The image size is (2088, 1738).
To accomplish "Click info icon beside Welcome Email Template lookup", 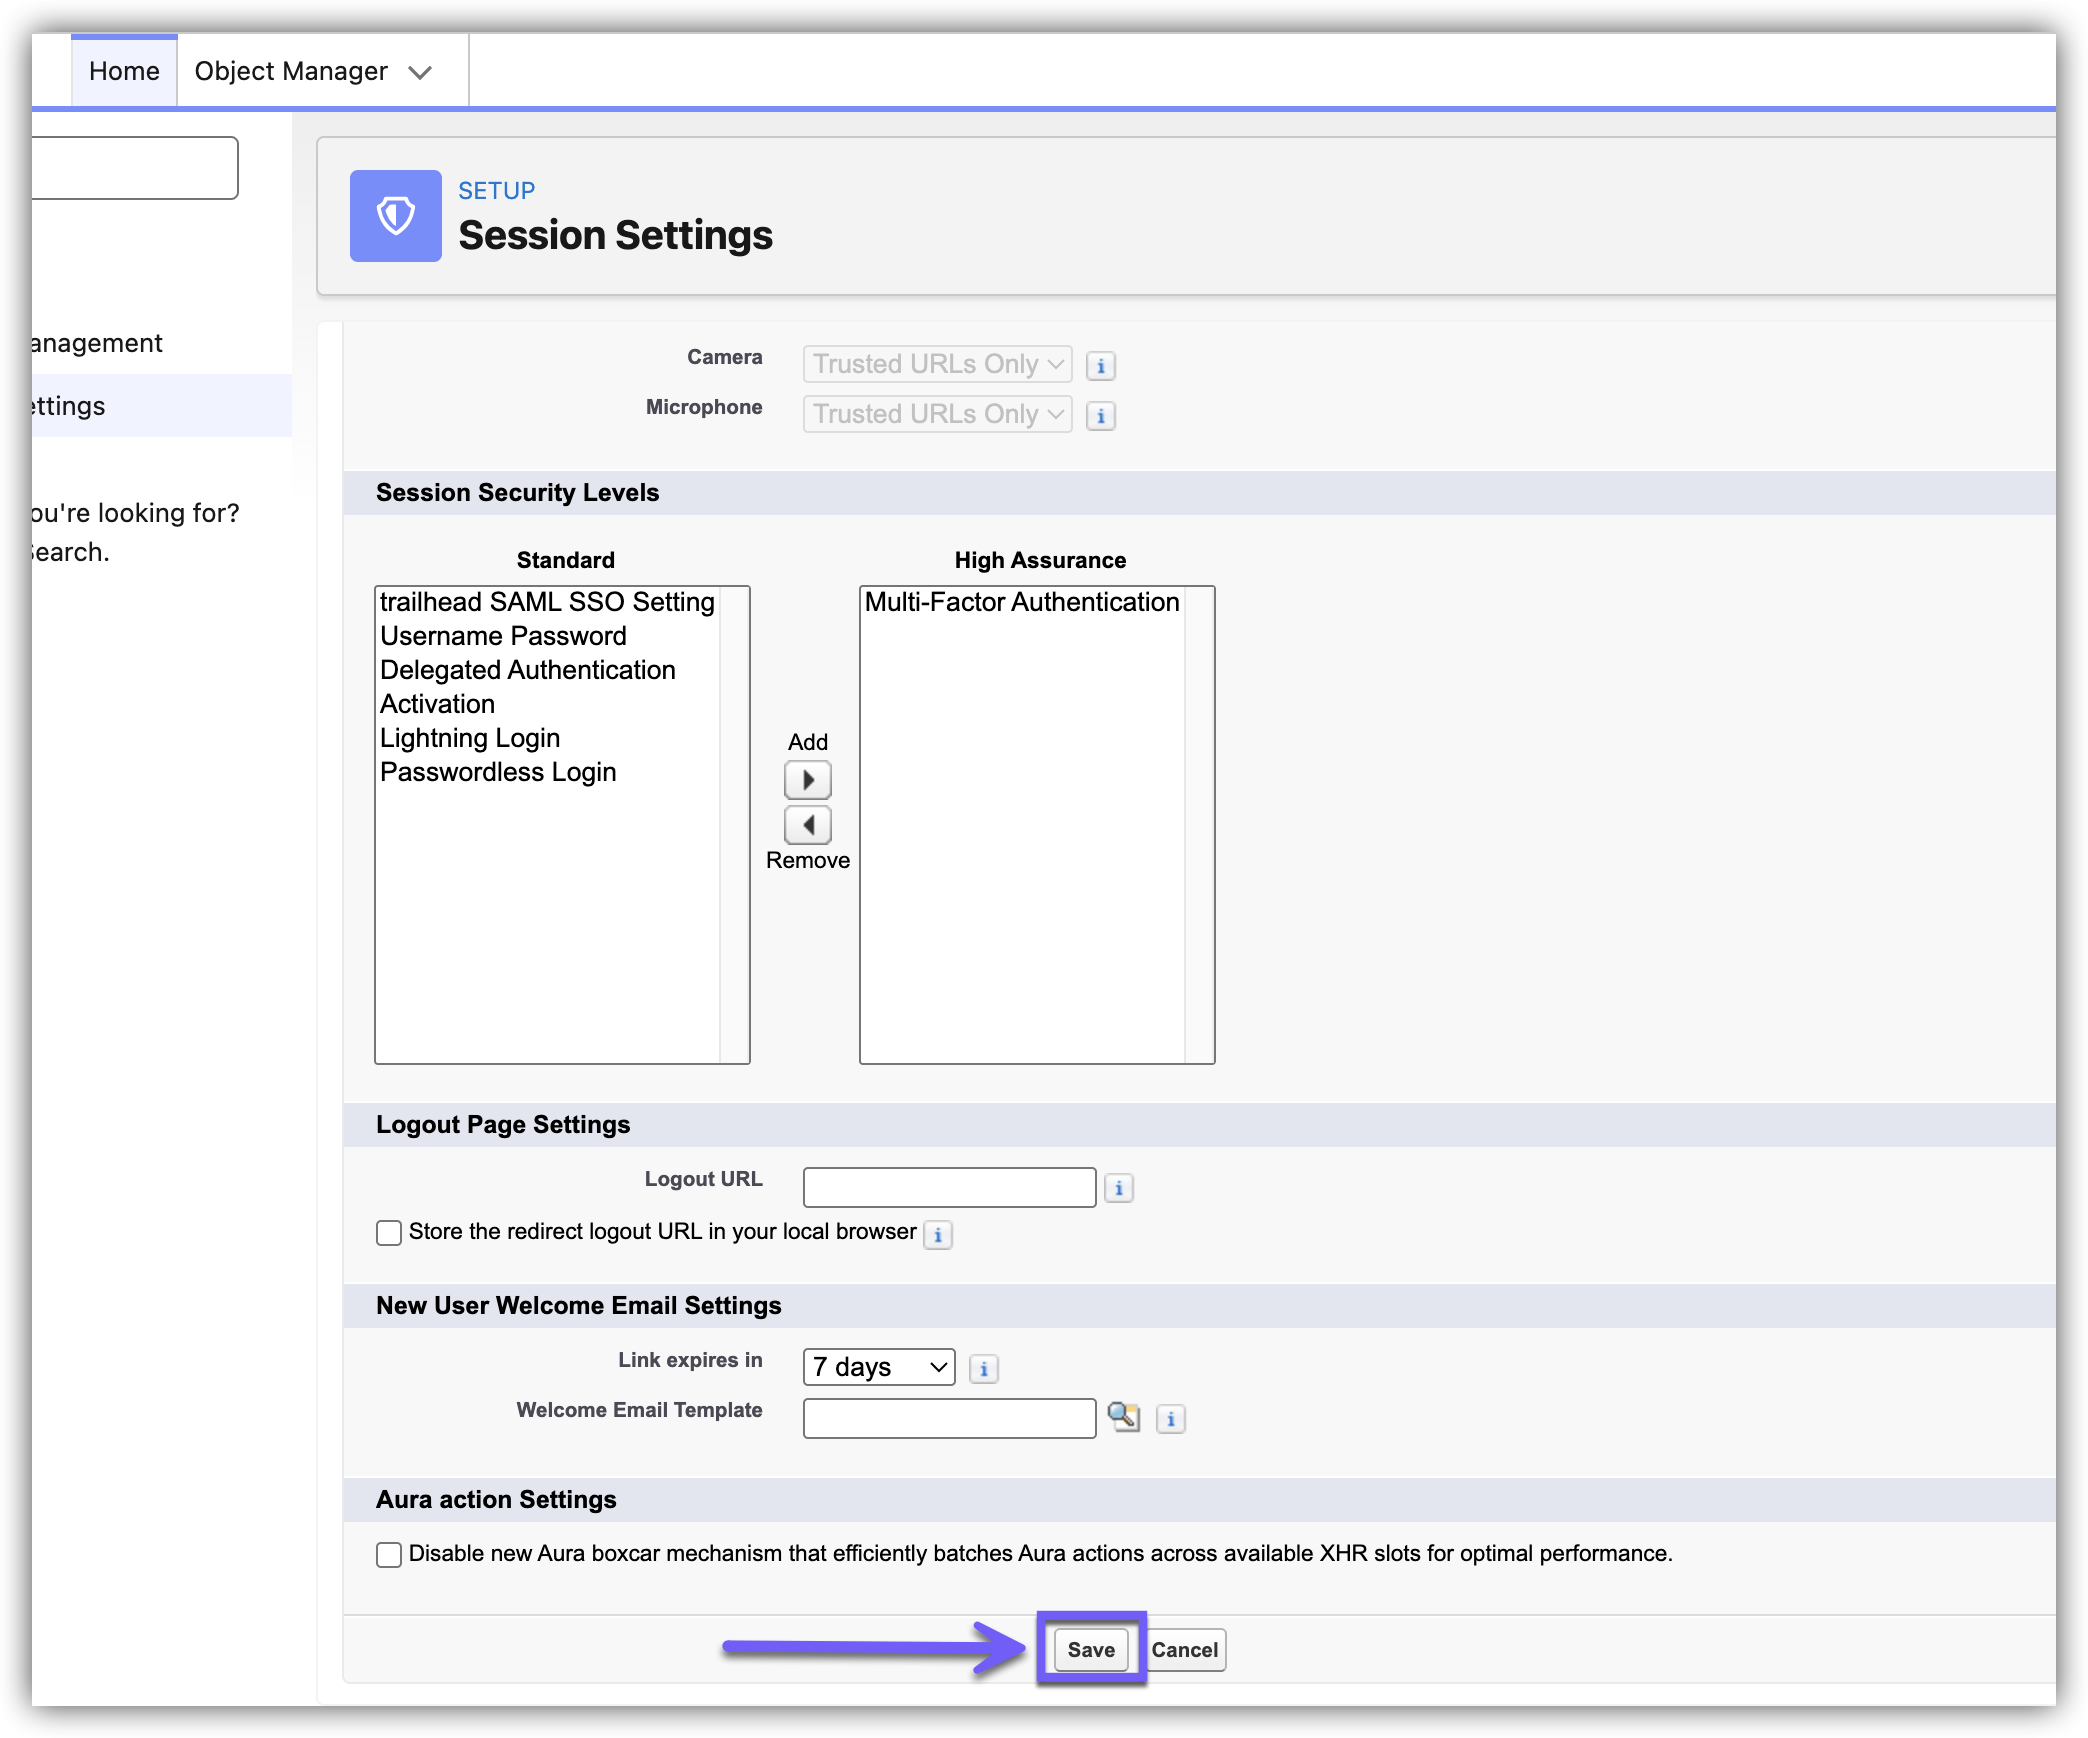I will (x=1170, y=1418).
